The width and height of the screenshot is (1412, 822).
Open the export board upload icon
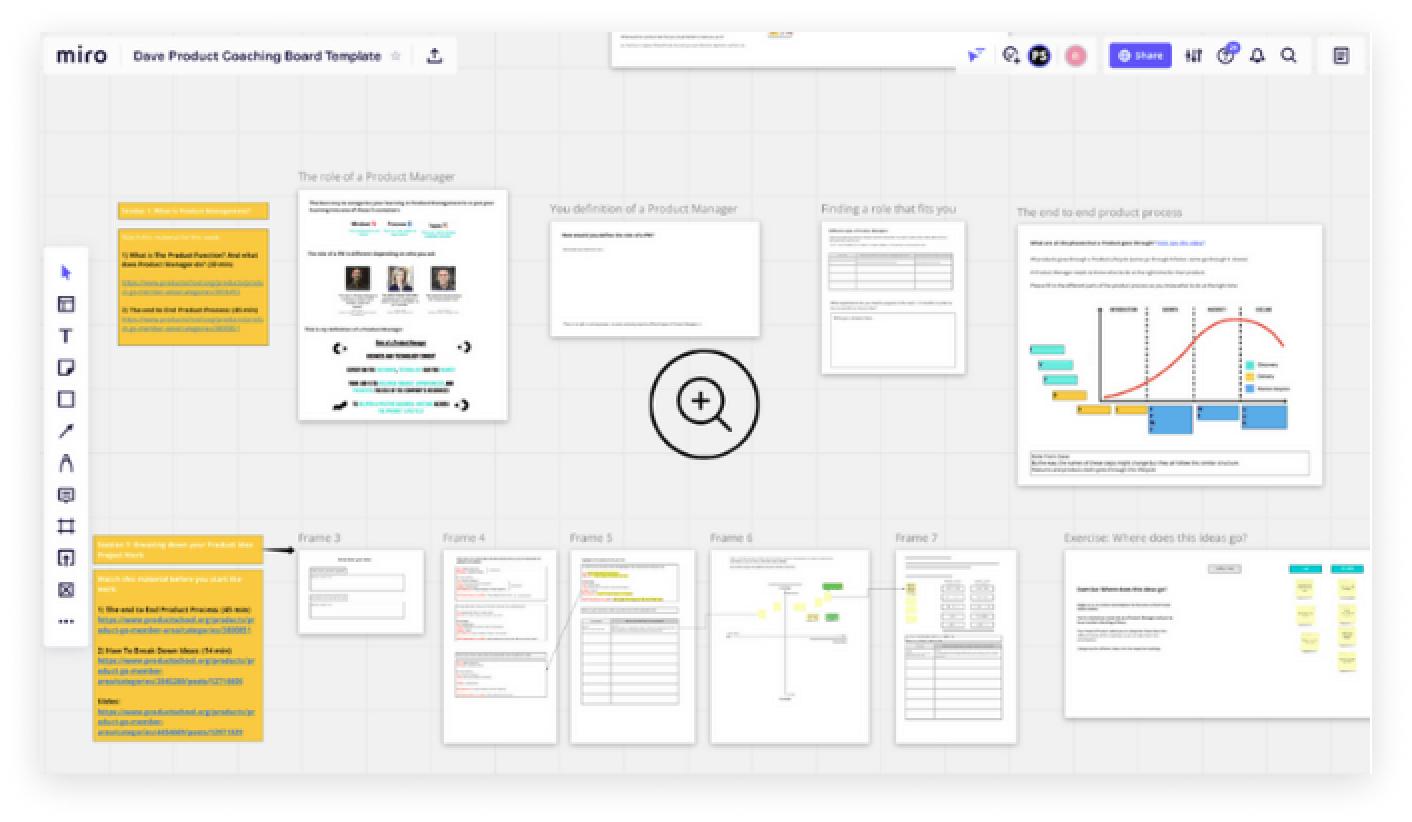point(434,56)
